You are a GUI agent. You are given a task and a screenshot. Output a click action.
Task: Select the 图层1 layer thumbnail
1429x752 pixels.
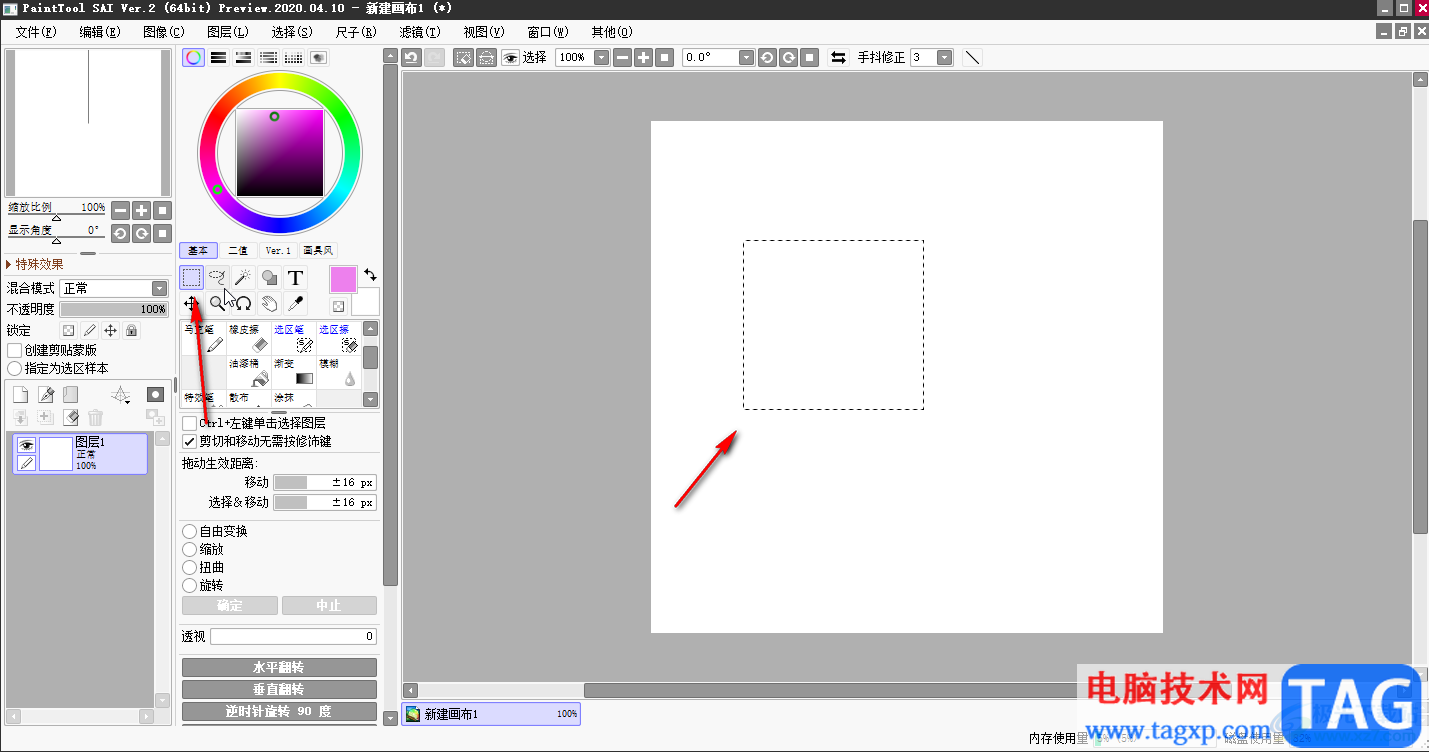56,454
